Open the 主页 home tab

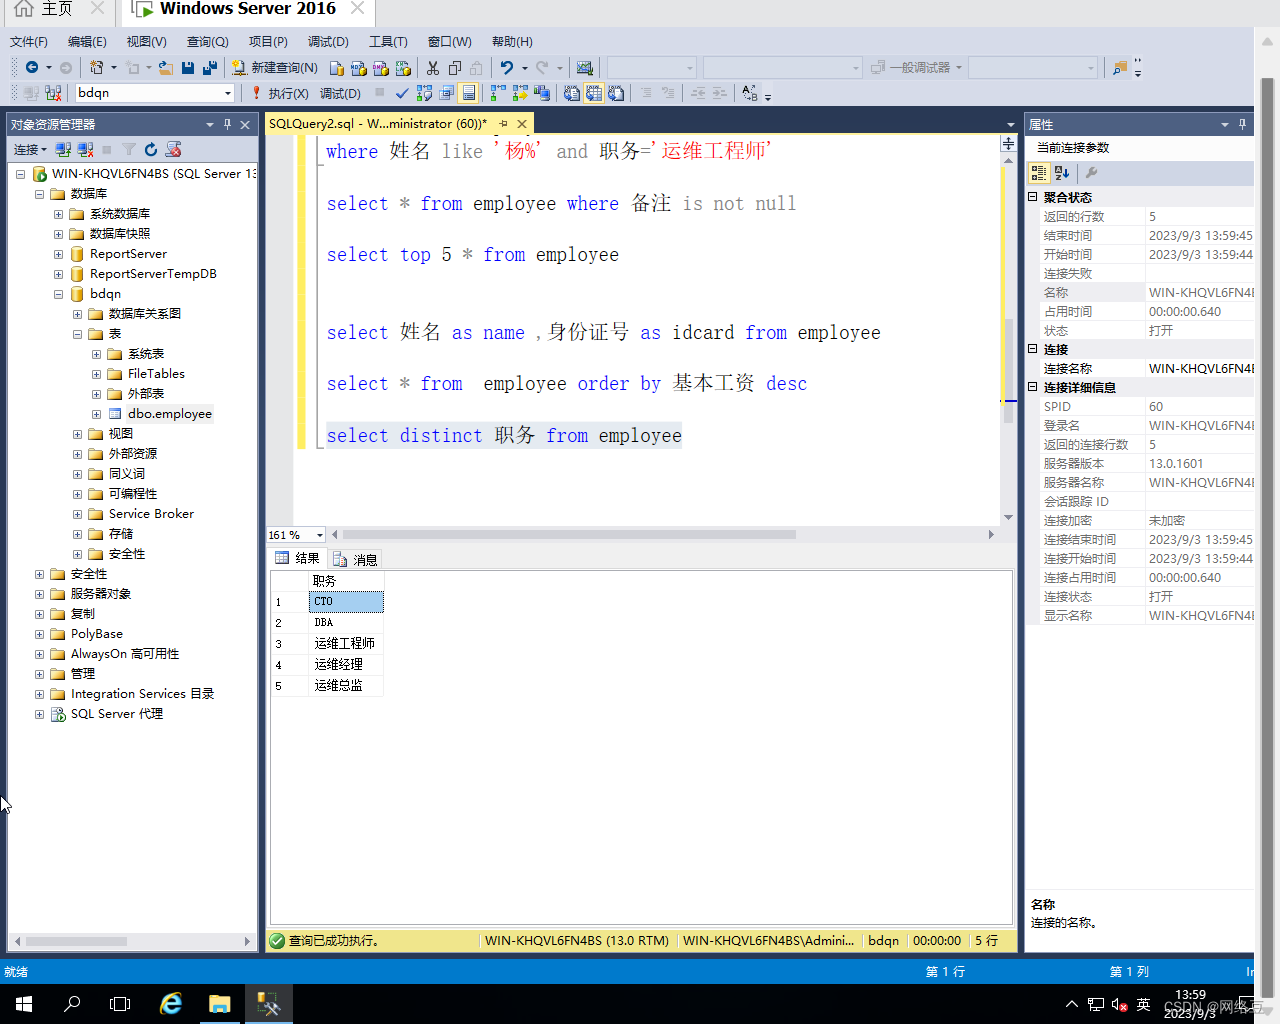click(56, 9)
